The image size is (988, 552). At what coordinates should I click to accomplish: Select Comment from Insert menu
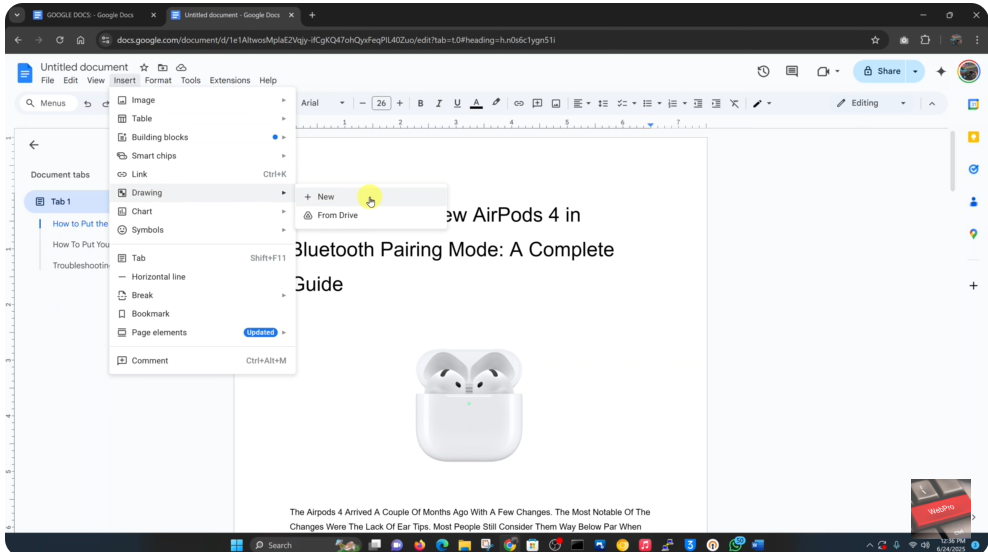pos(202,361)
